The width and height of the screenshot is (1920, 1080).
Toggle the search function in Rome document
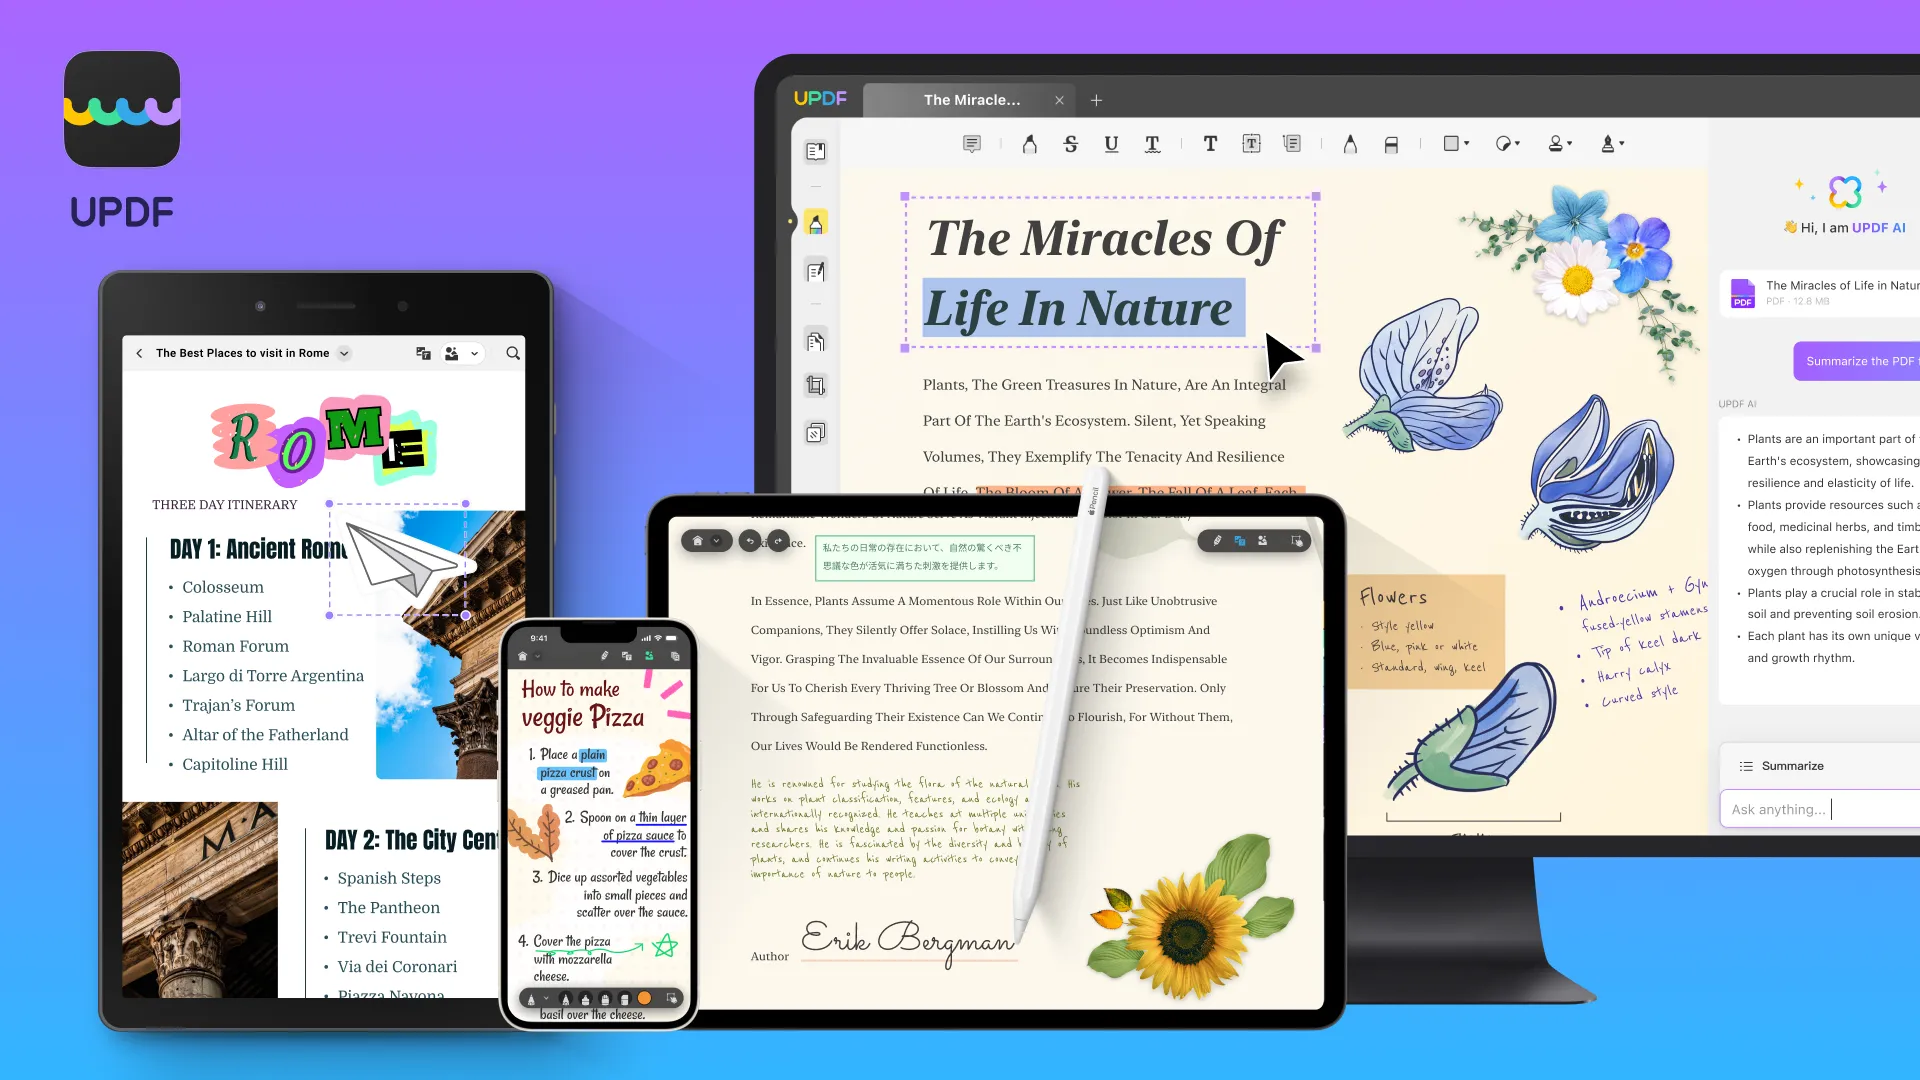(513, 352)
